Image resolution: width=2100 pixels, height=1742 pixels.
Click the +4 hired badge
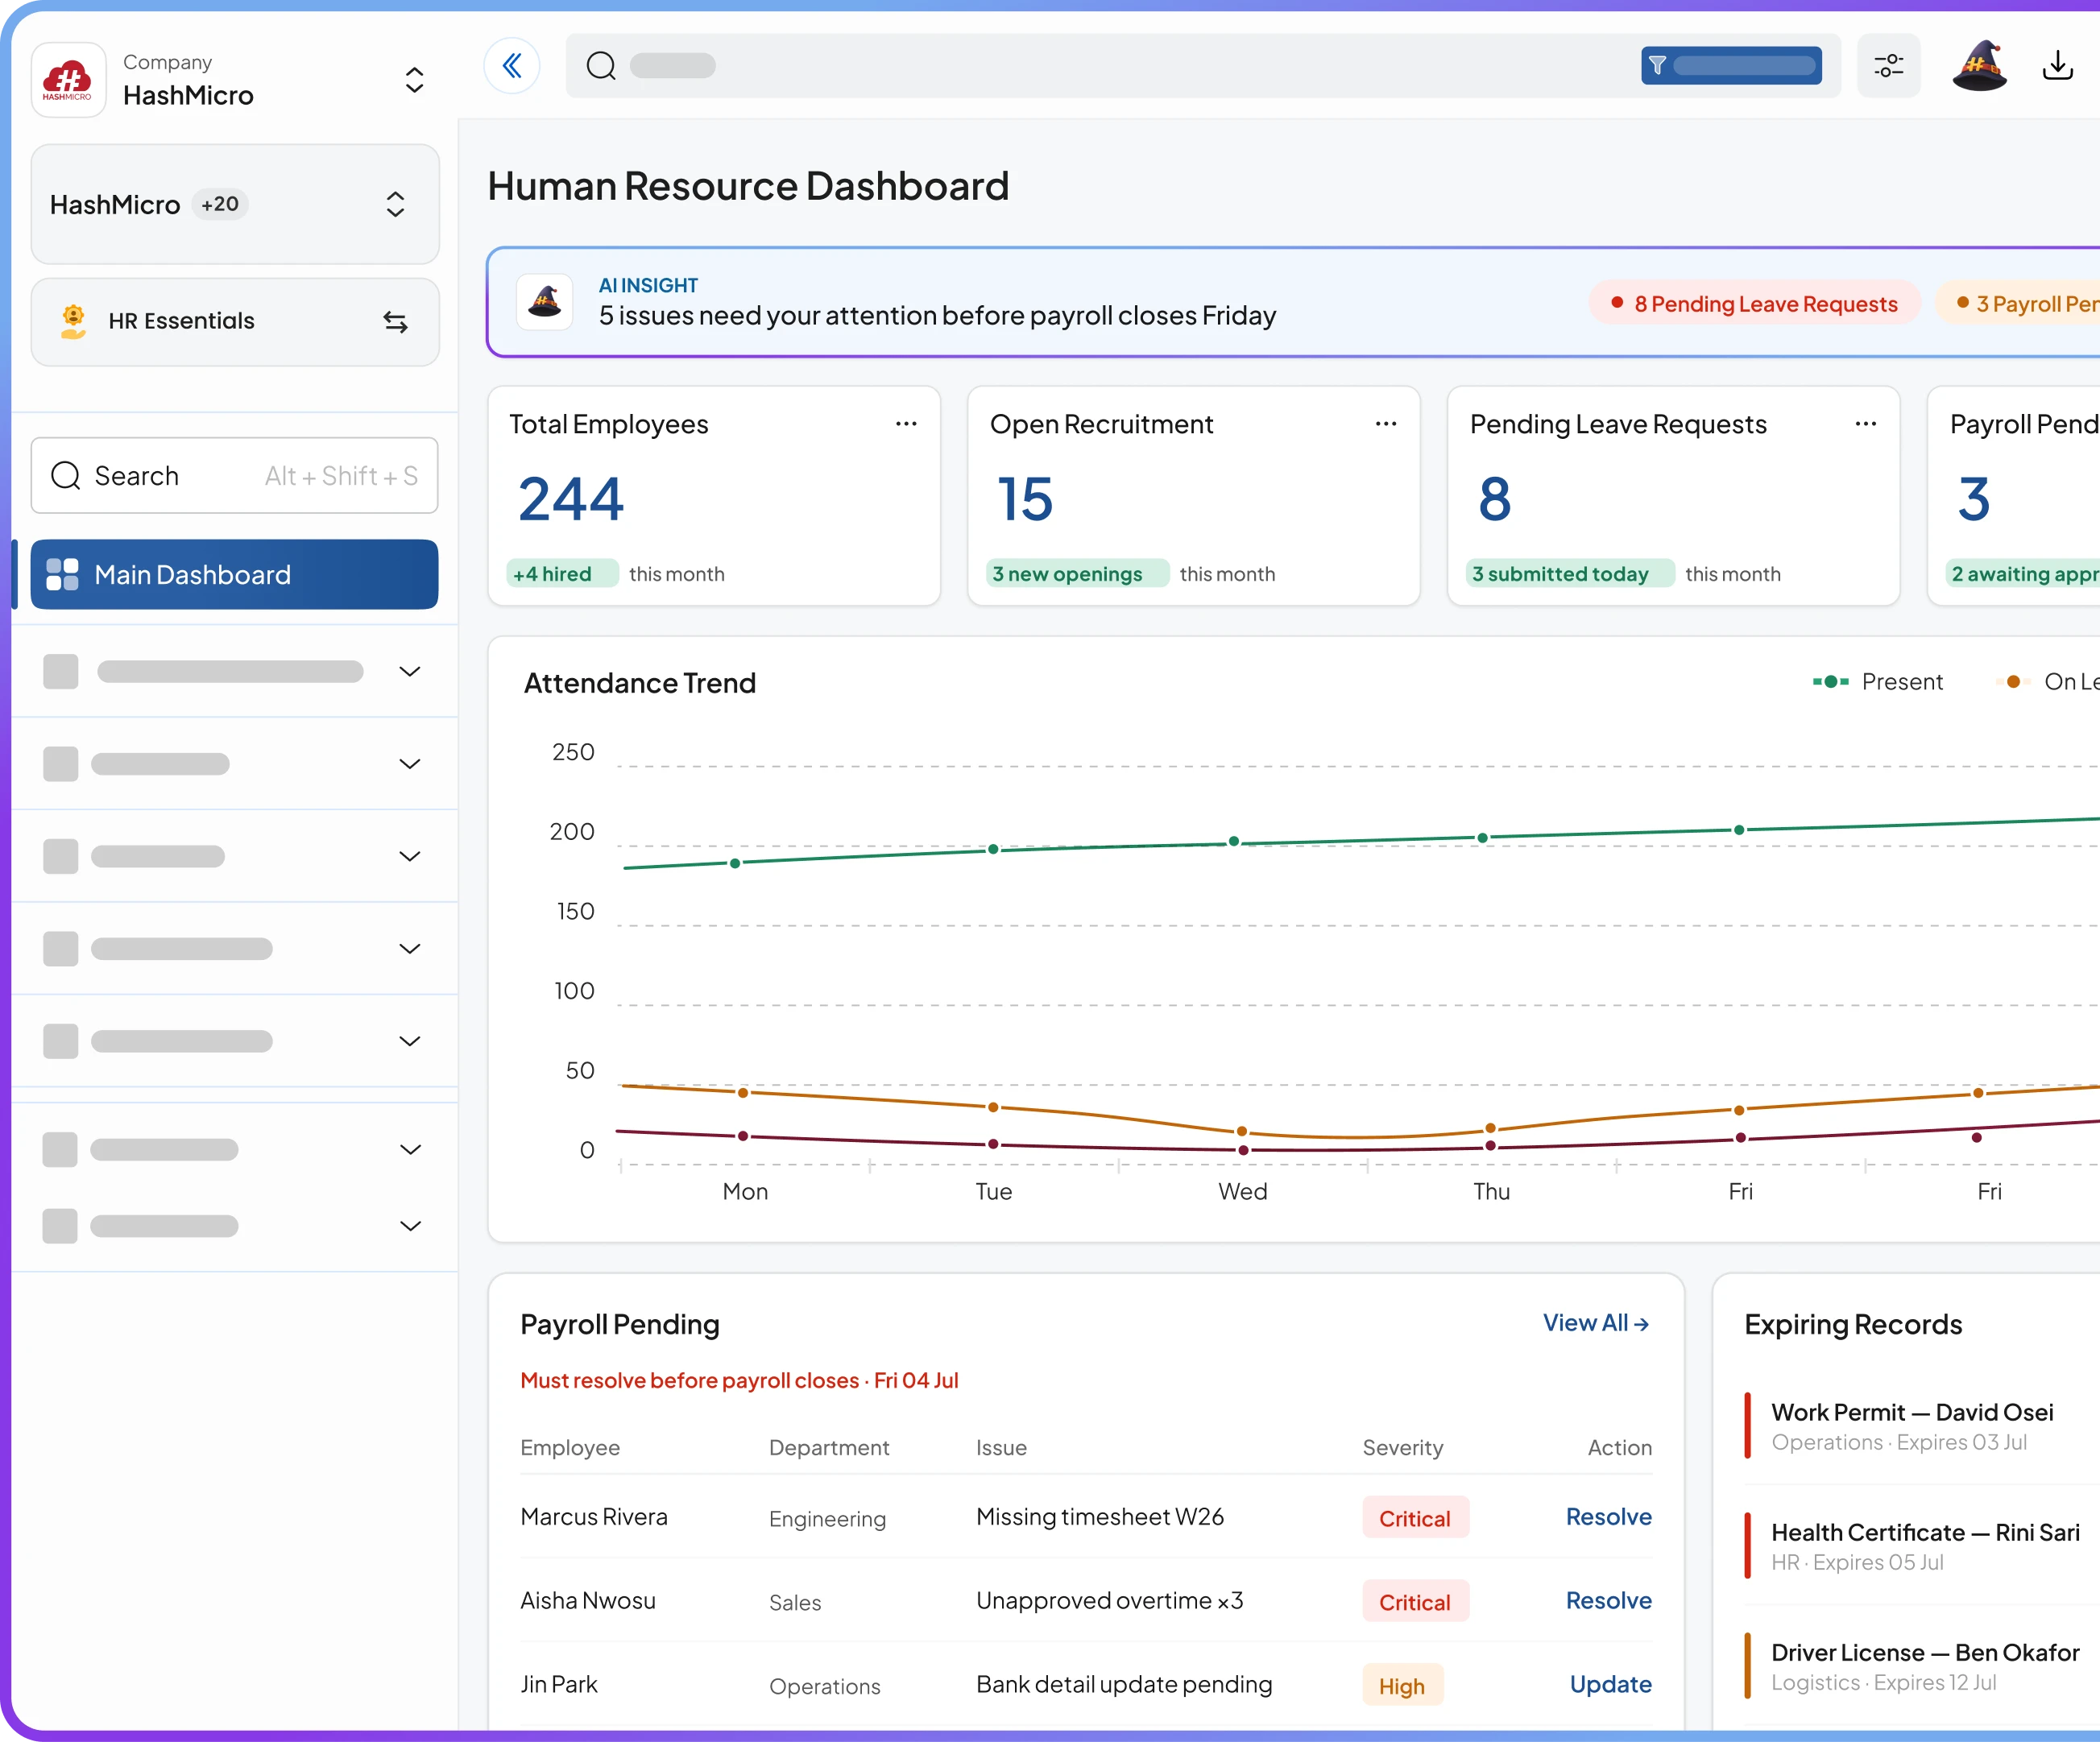point(562,574)
